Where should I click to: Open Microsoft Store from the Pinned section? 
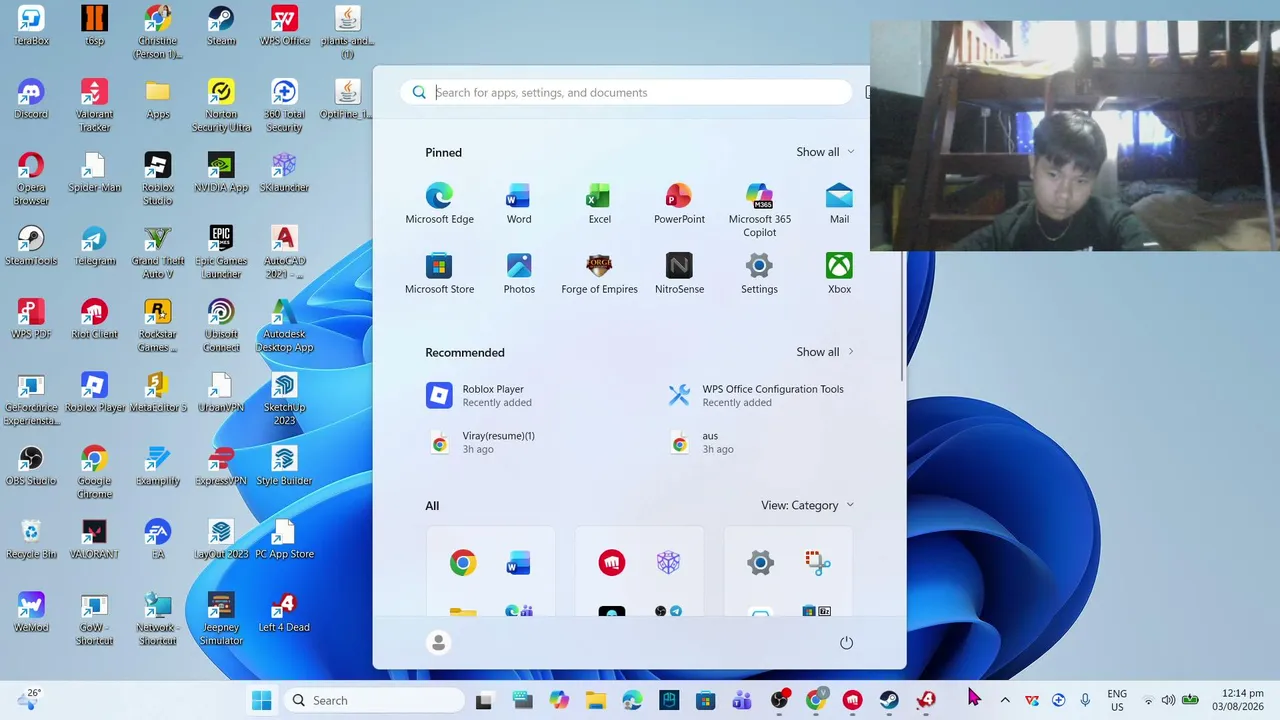(x=439, y=273)
